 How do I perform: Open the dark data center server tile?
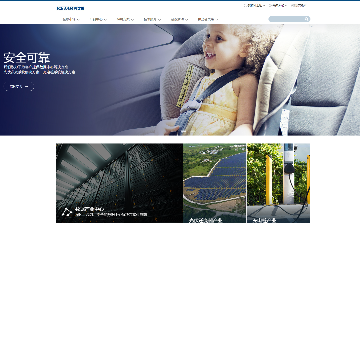(119, 183)
